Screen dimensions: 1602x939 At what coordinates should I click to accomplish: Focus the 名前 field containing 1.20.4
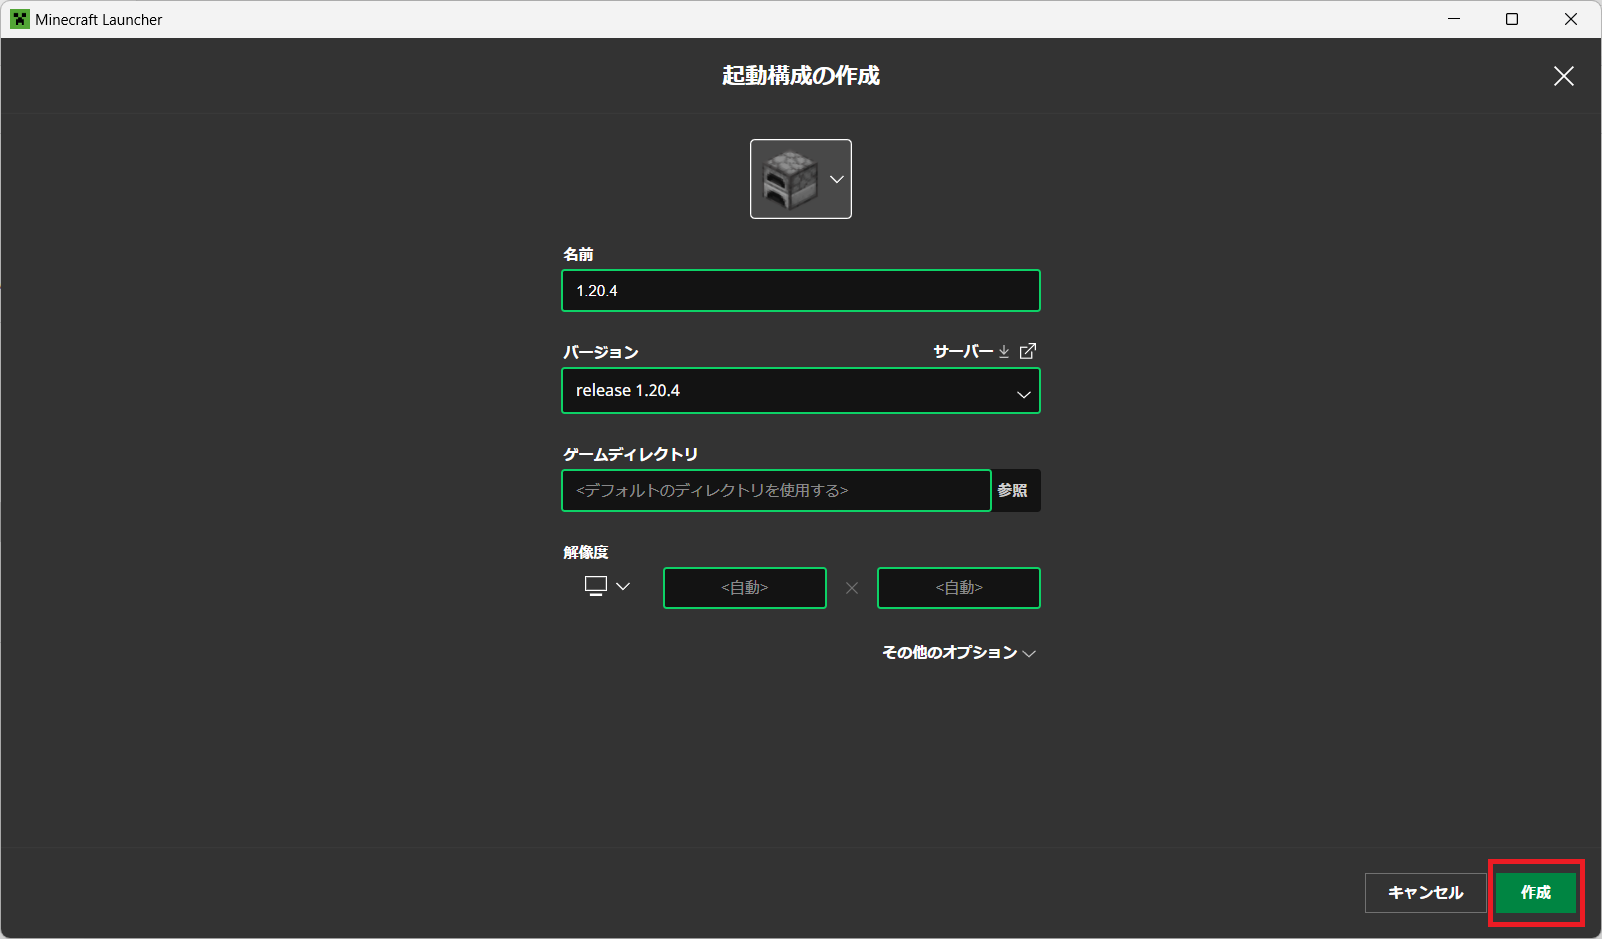coord(800,291)
